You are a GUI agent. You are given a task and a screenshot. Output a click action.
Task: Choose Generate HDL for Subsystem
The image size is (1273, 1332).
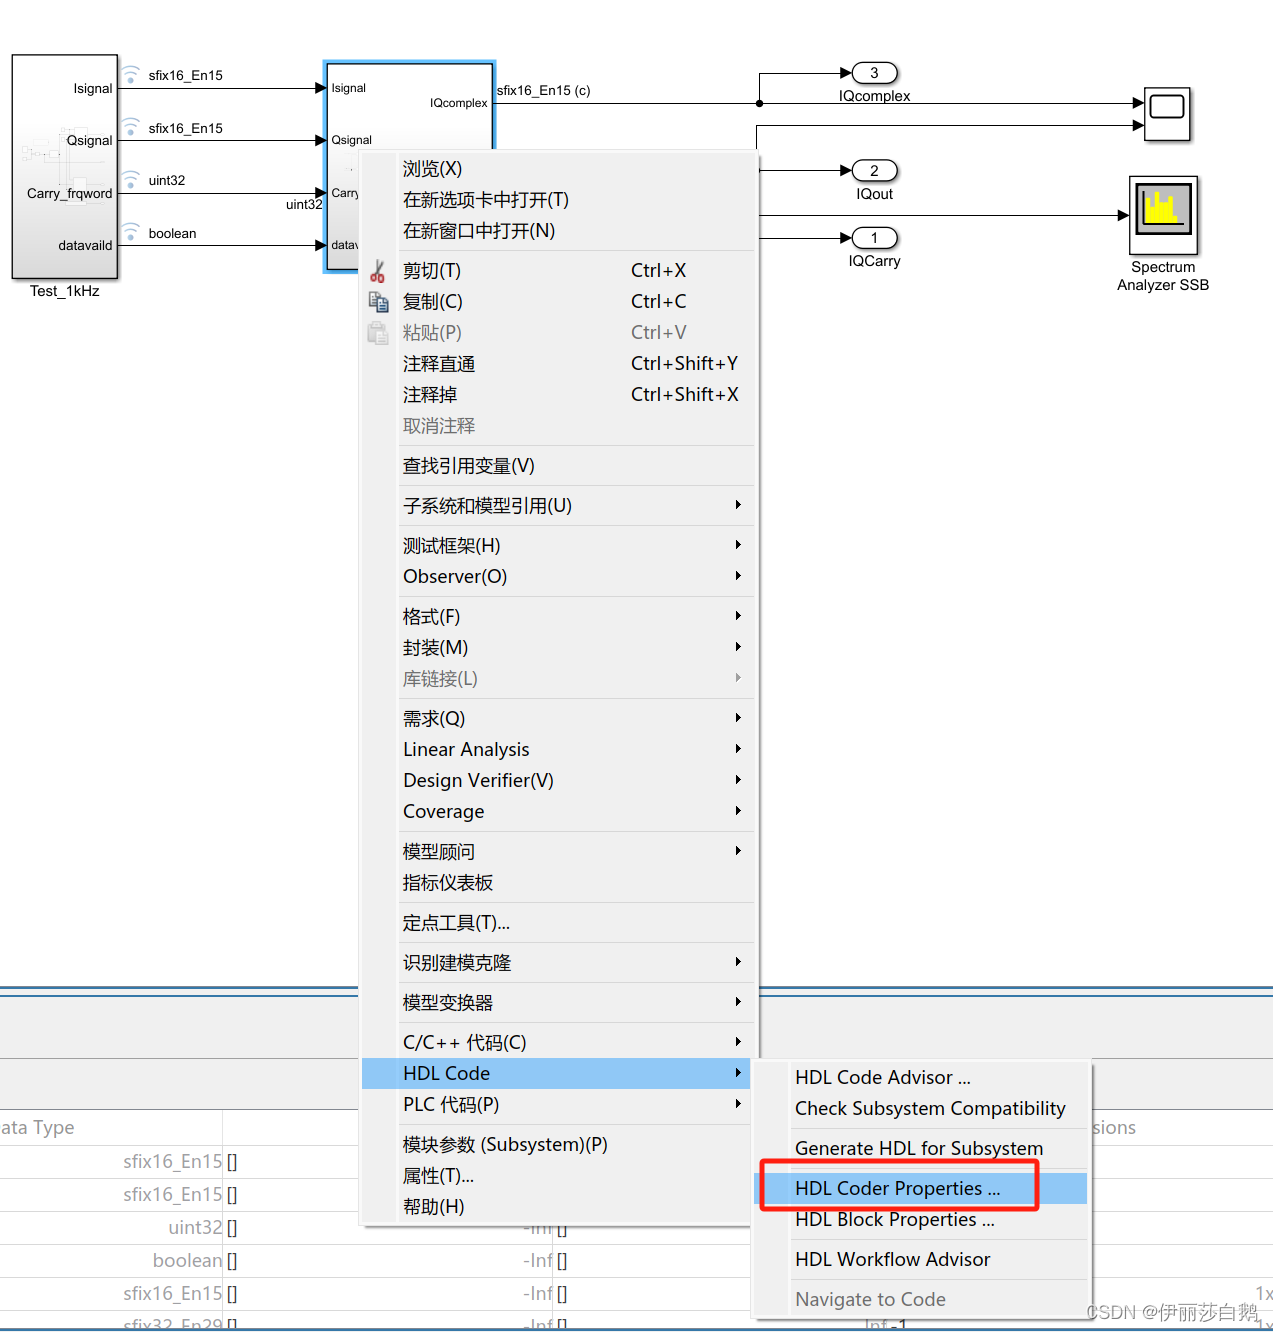(918, 1148)
